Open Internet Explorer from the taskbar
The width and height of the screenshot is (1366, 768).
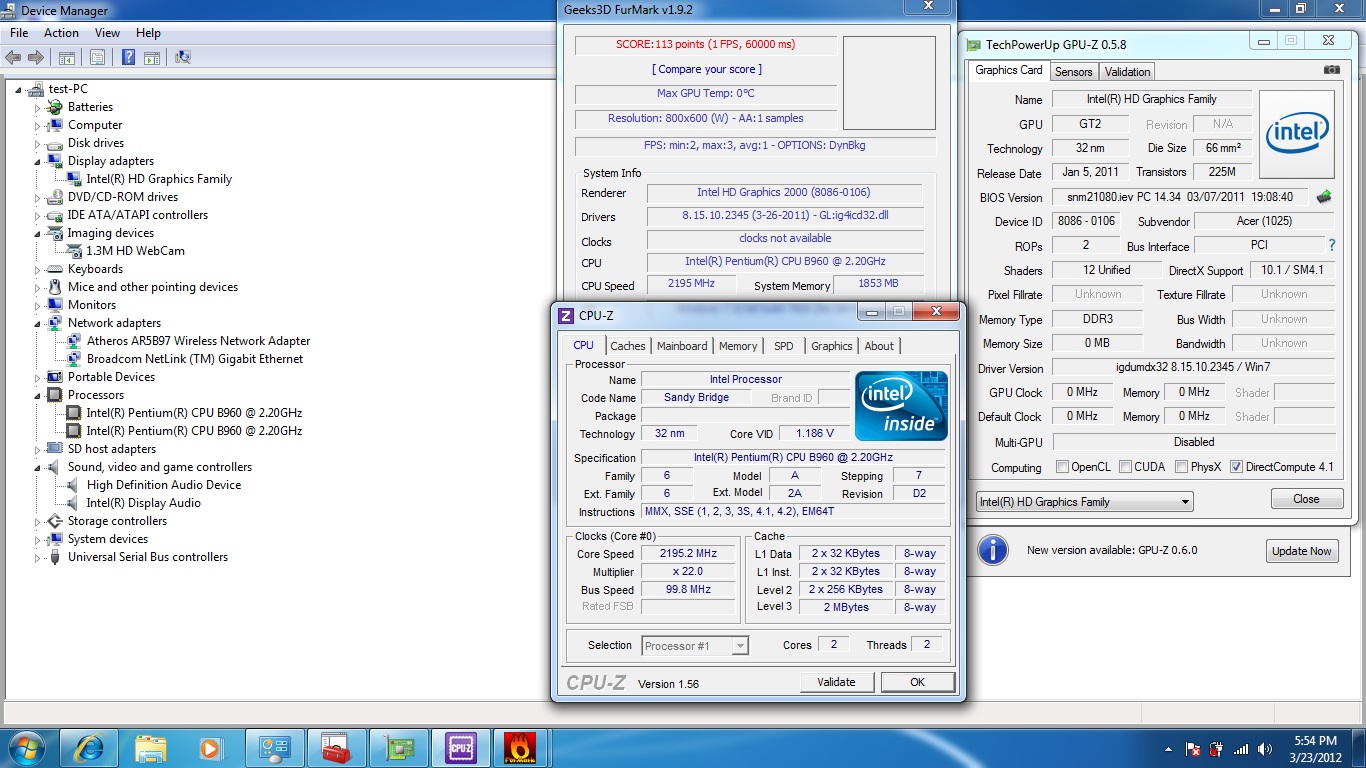pyautogui.click(x=89, y=748)
